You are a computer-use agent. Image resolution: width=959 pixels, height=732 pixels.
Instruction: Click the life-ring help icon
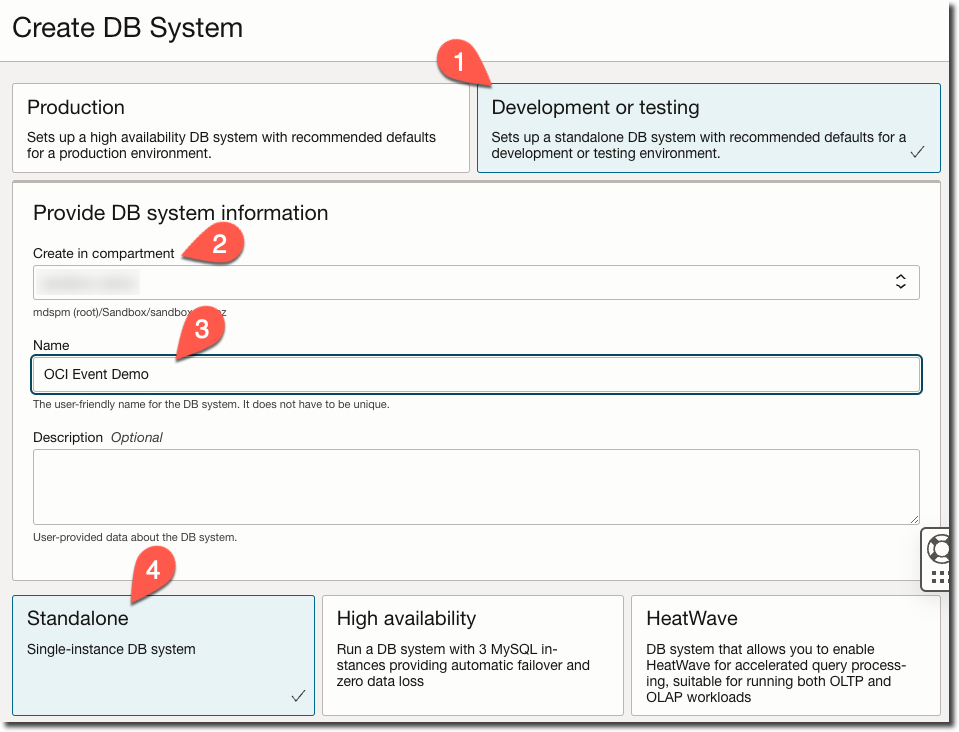coord(938,551)
